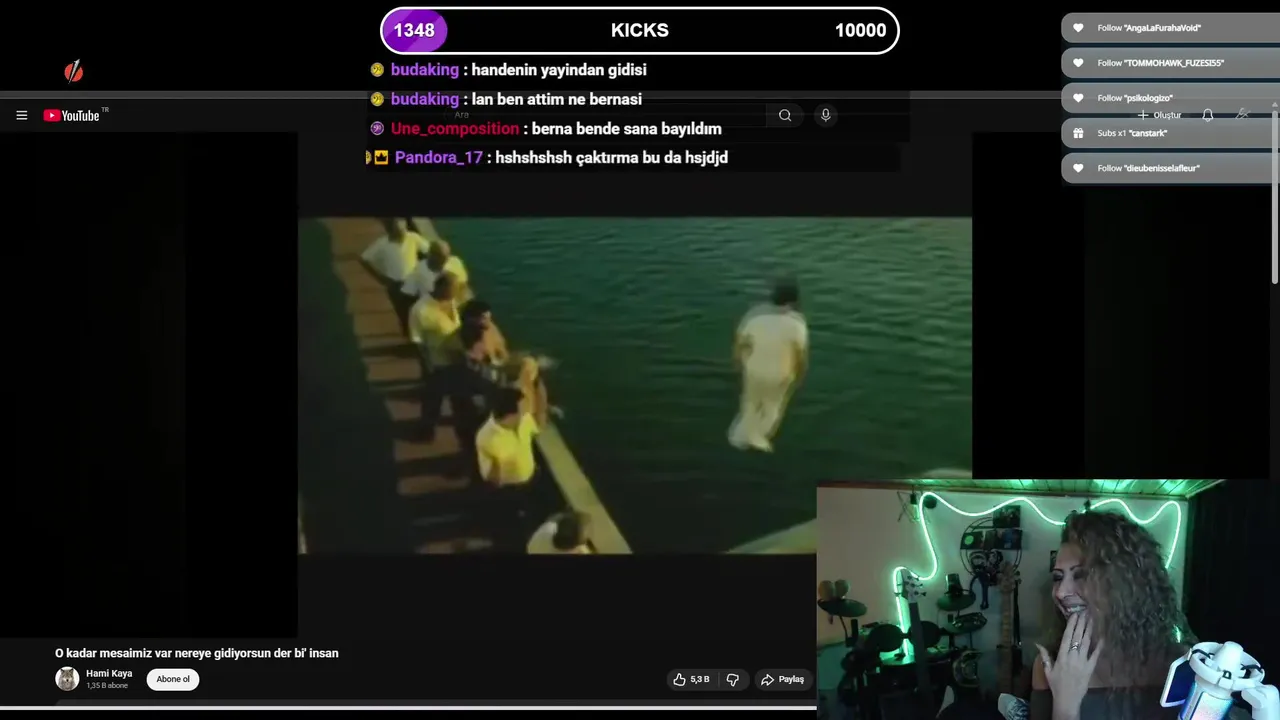Click the heart icon beside Follow 'AngaLaFurahaVoid'
1280x720 pixels.
1078,28
